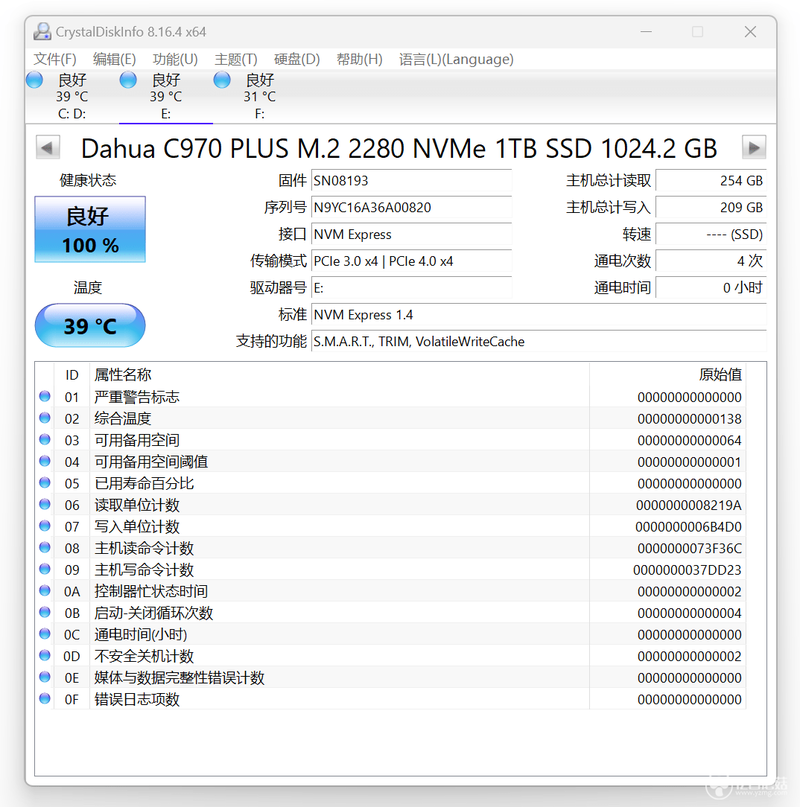The image size is (800, 807).
Task: Select the 05 已用寿命百分比 row
Action: coord(391,483)
